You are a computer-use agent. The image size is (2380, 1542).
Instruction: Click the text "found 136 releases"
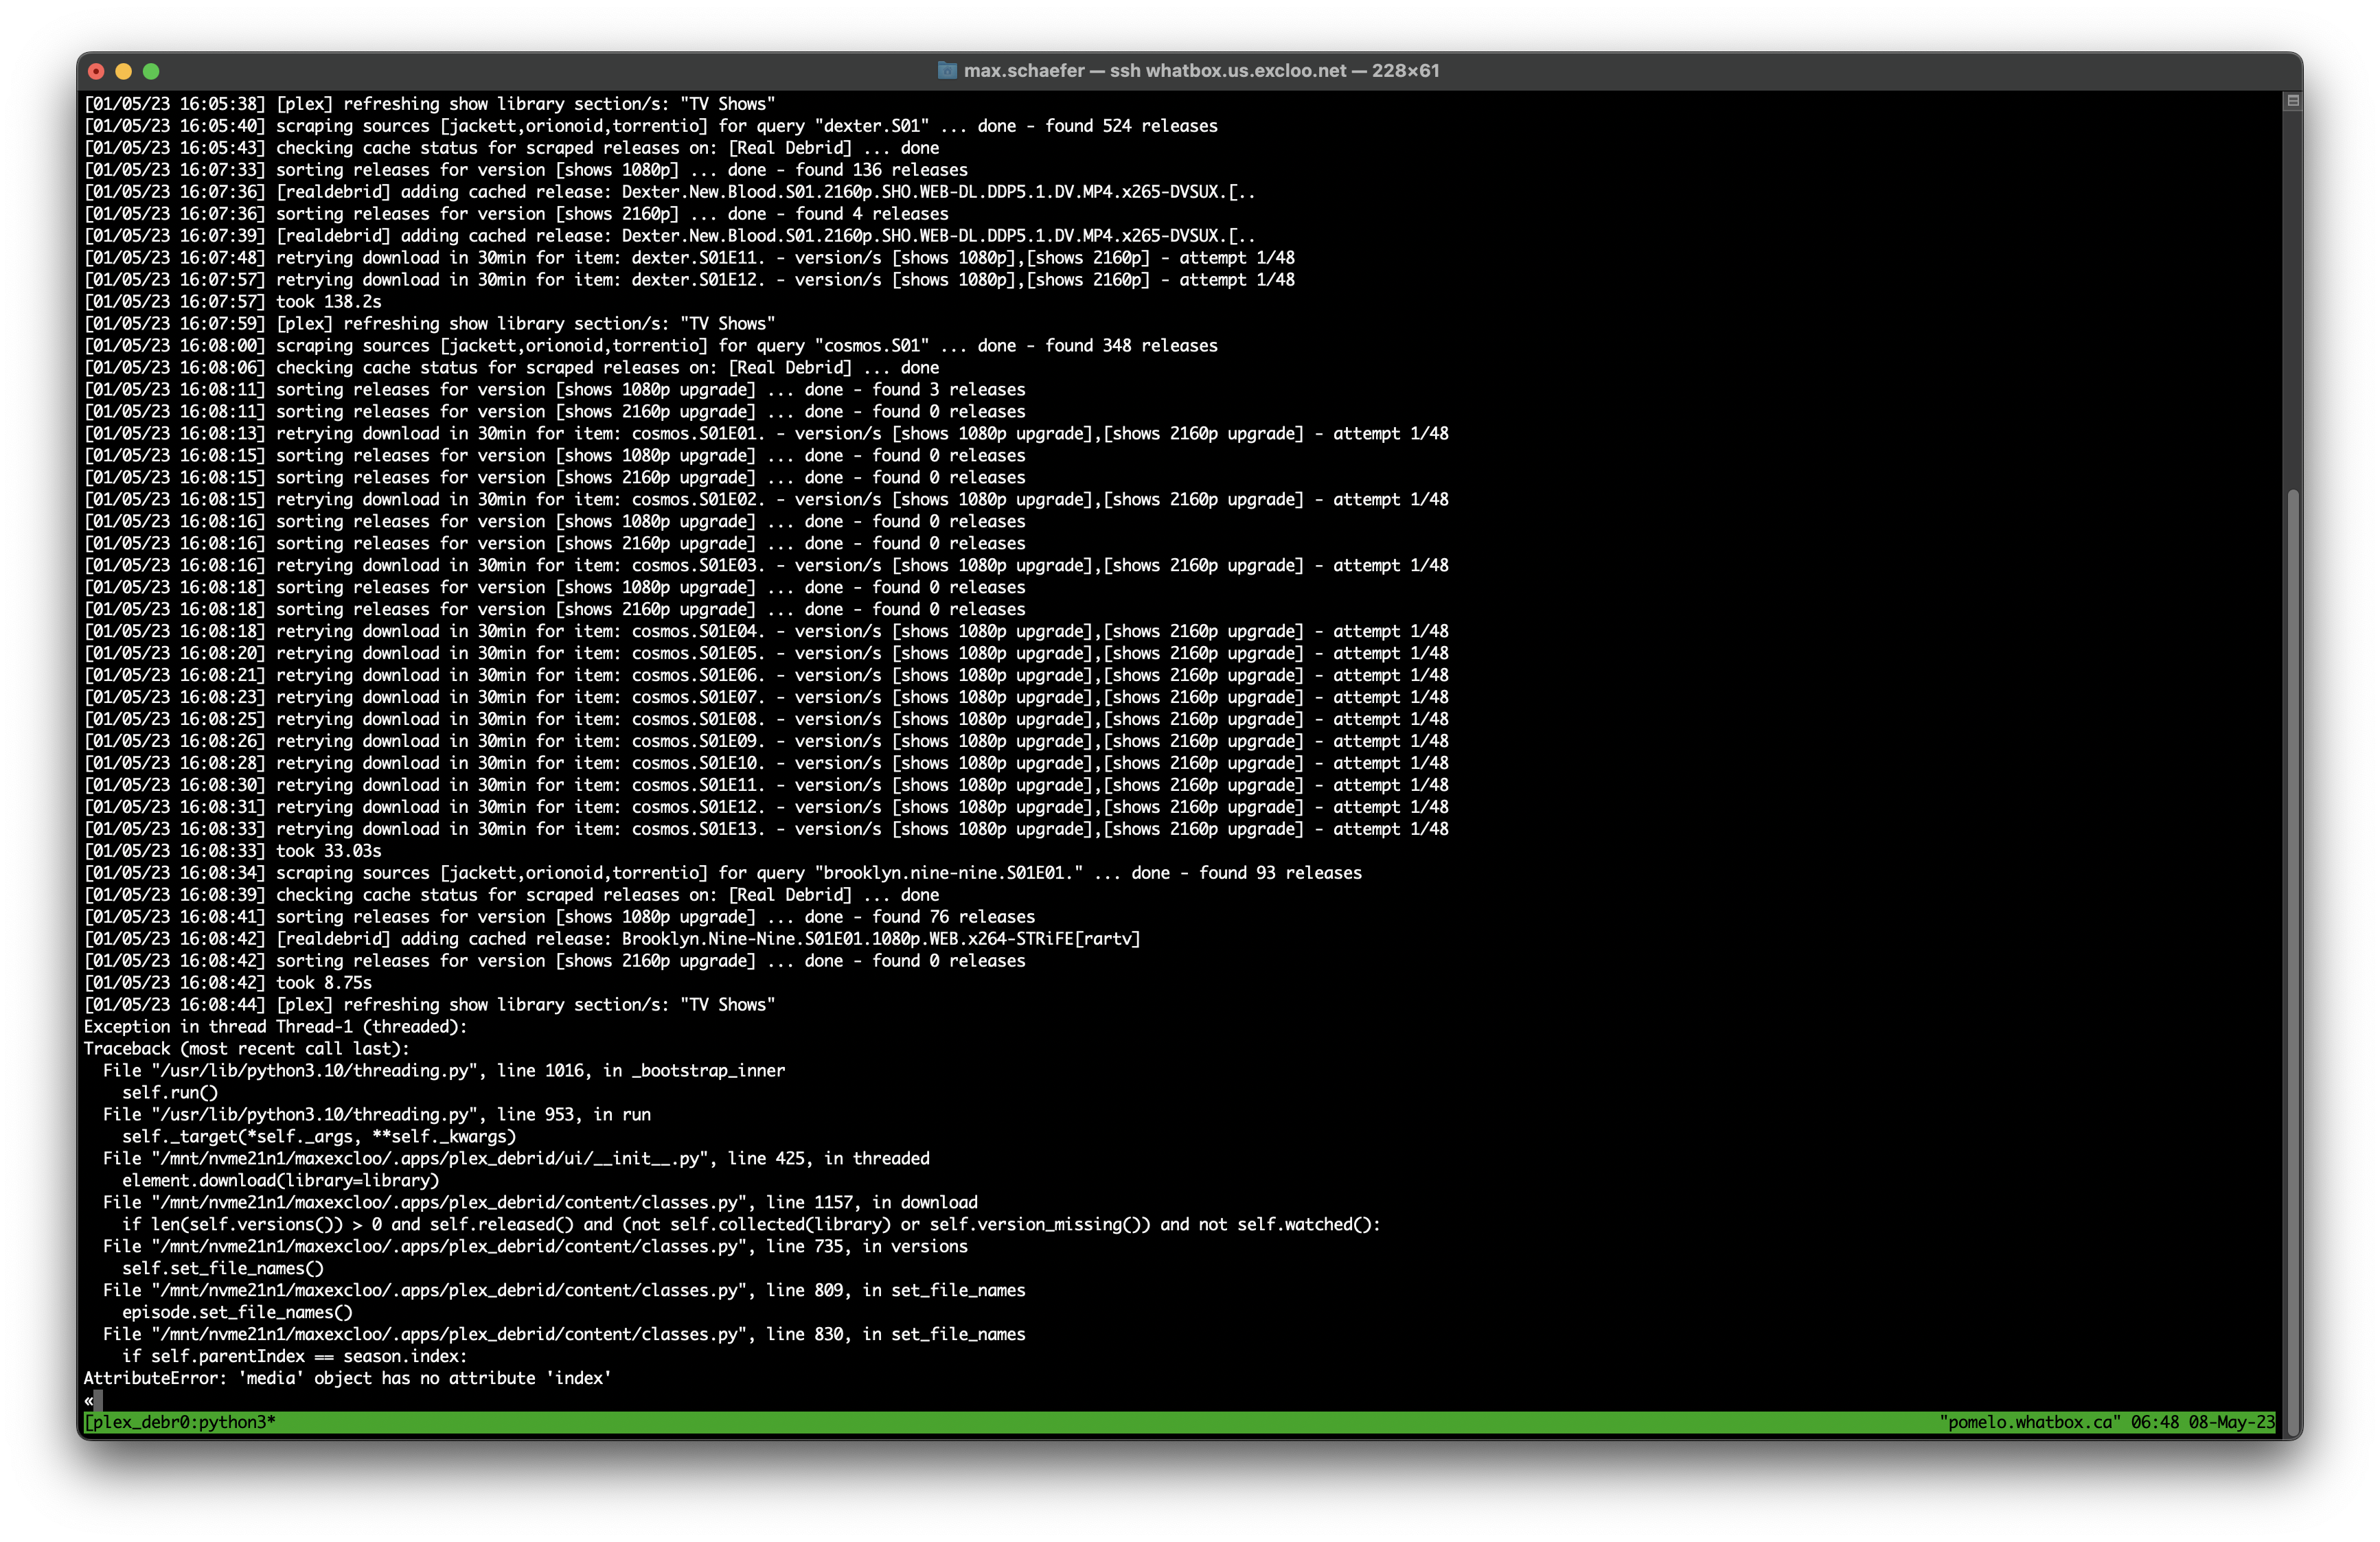[881, 169]
